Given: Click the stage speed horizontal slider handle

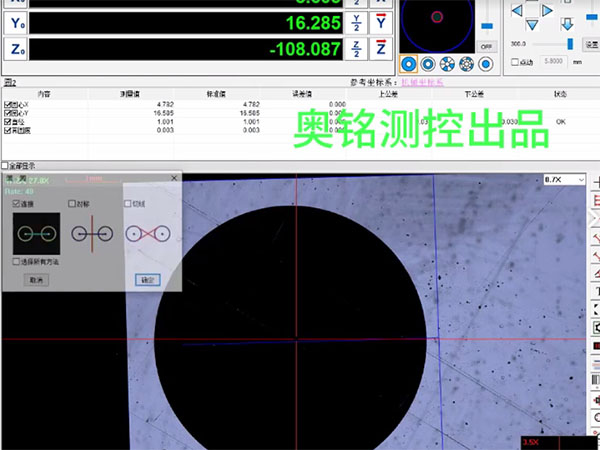Looking at the screenshot, I should tap(571, 44).
